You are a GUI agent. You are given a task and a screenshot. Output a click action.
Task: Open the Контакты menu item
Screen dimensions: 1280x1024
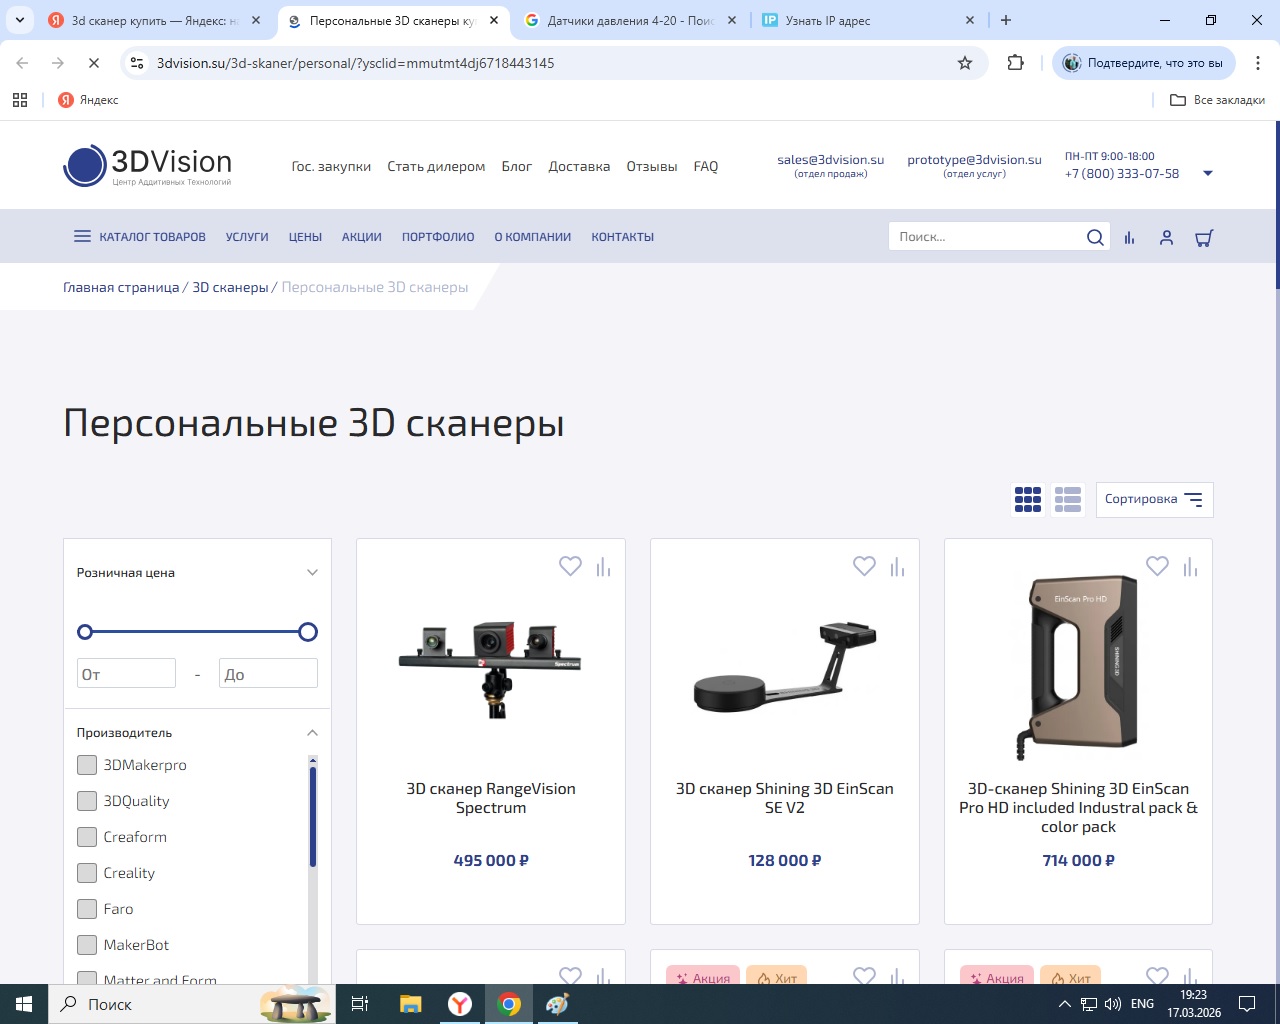point(622,237)
